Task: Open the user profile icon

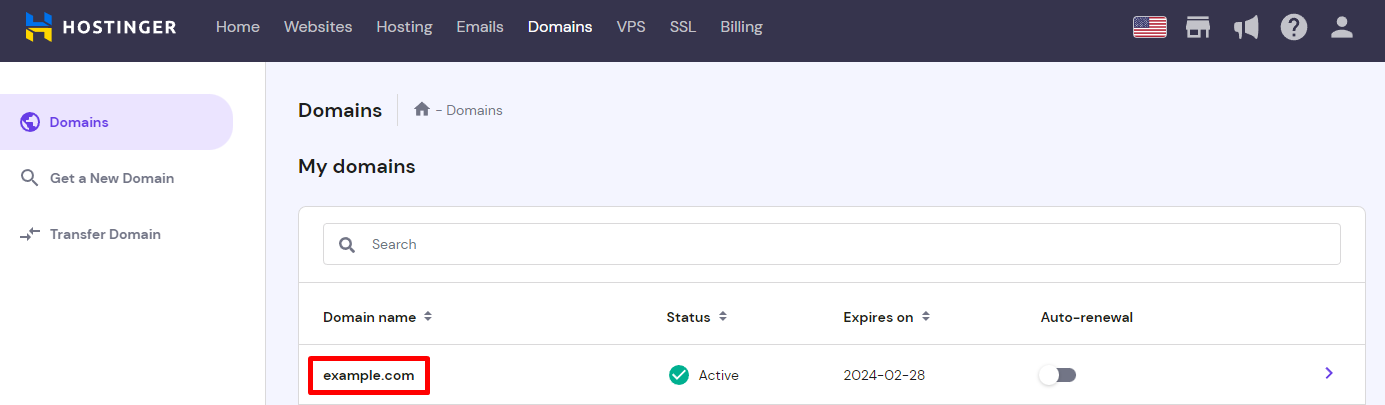Action: 1342,27
